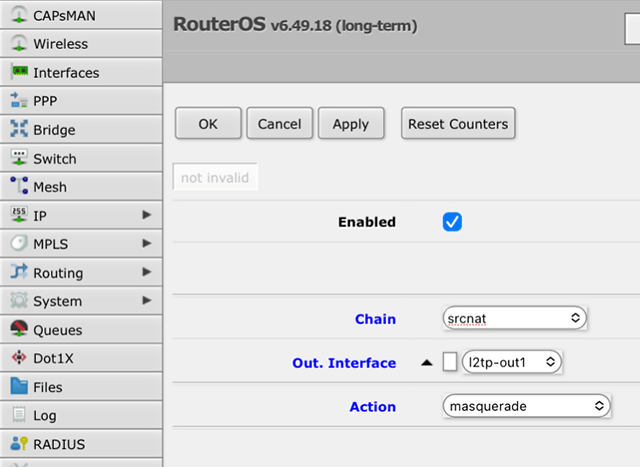Expand the MPLS submenu arrow

point(147,243)
